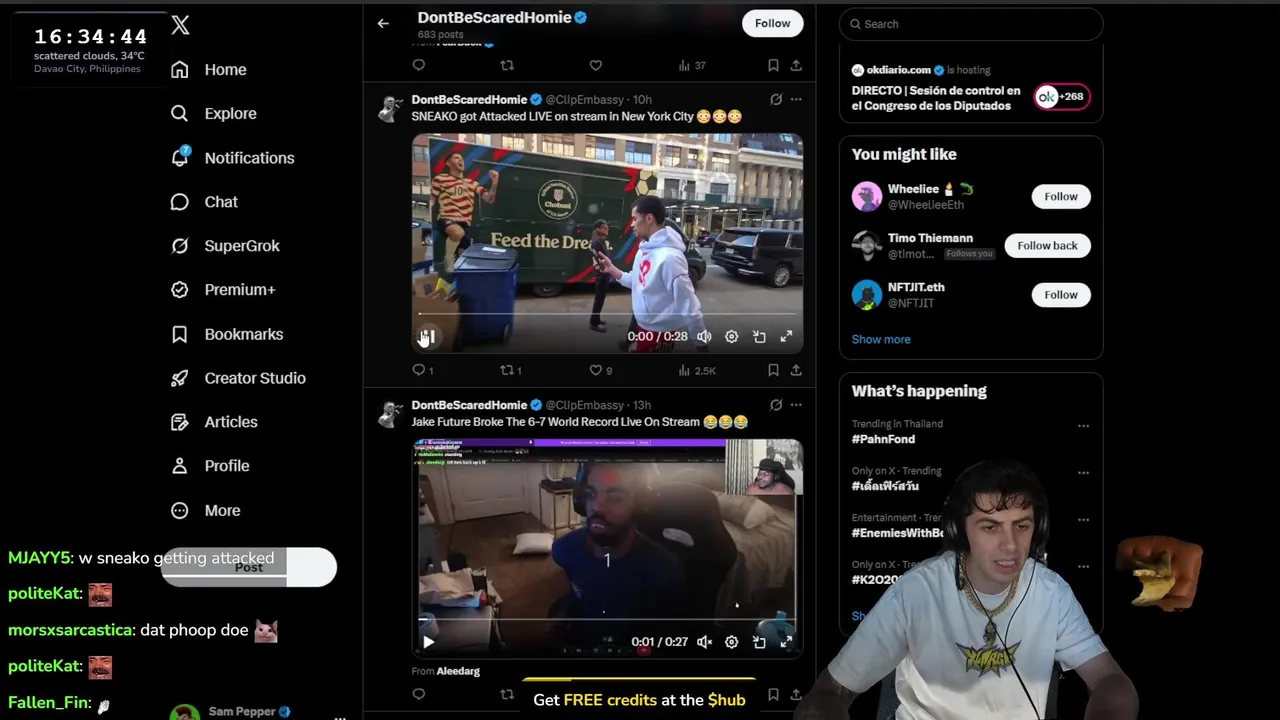Click the Bookmarks sidebar icon
This screenshot has height=720, width=1280.
pyautogui.click(x=180, y=334)
